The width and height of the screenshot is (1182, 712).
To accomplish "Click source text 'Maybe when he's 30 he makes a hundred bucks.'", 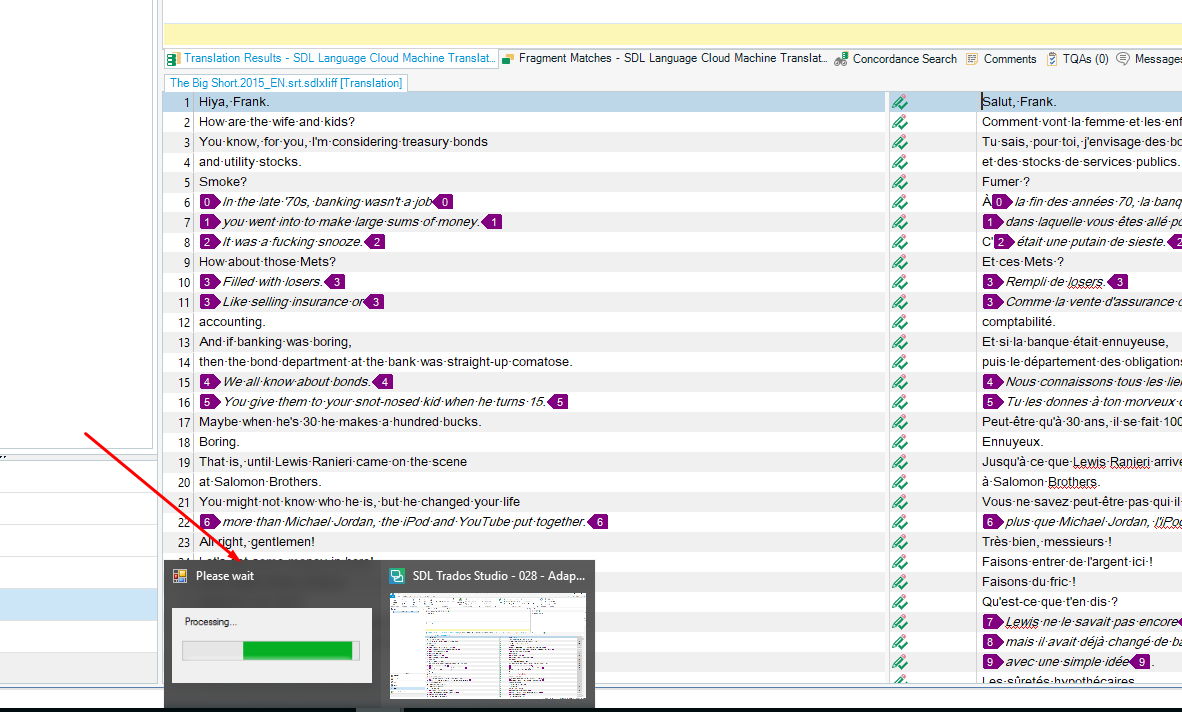I will pos(340,422).
